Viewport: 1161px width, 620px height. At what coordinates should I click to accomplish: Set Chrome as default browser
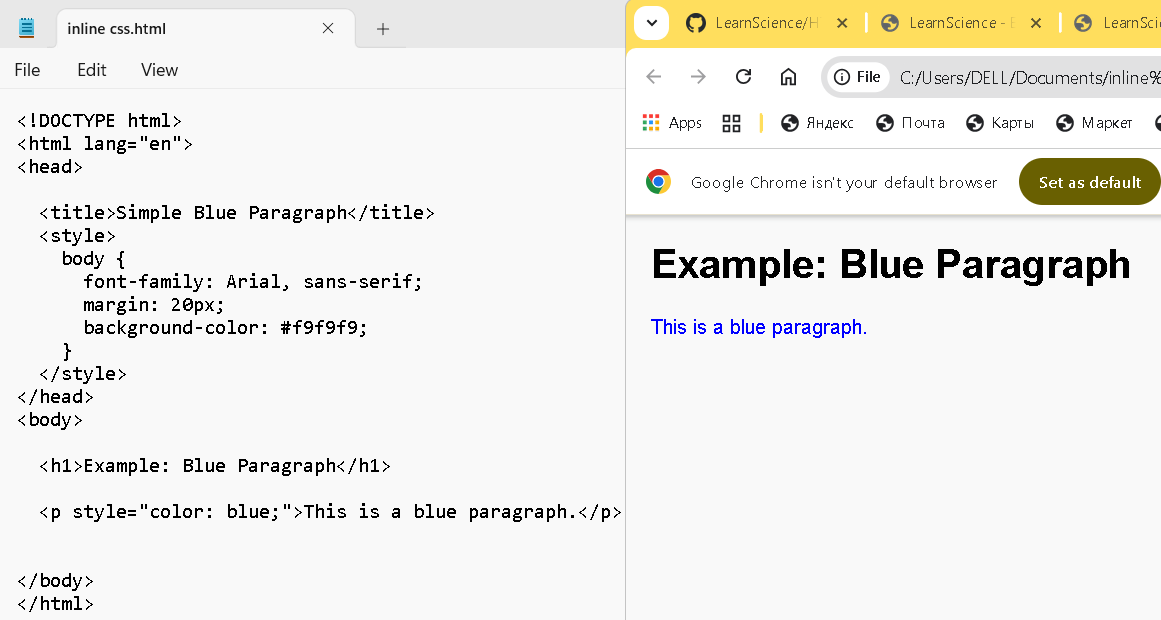(x=1089, y=182)
